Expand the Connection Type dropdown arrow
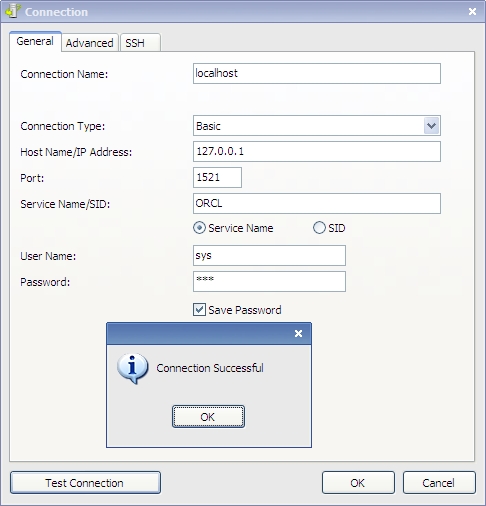Screen dimensions: 486x506 tap(431, 126)
